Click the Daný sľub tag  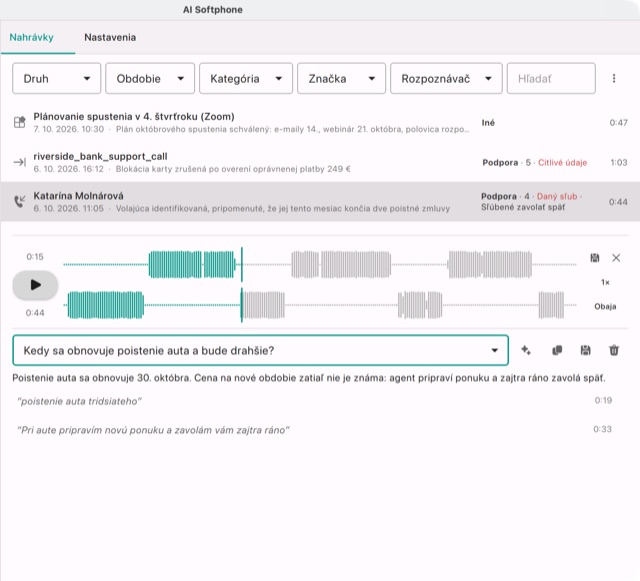[x=557, y=196]
